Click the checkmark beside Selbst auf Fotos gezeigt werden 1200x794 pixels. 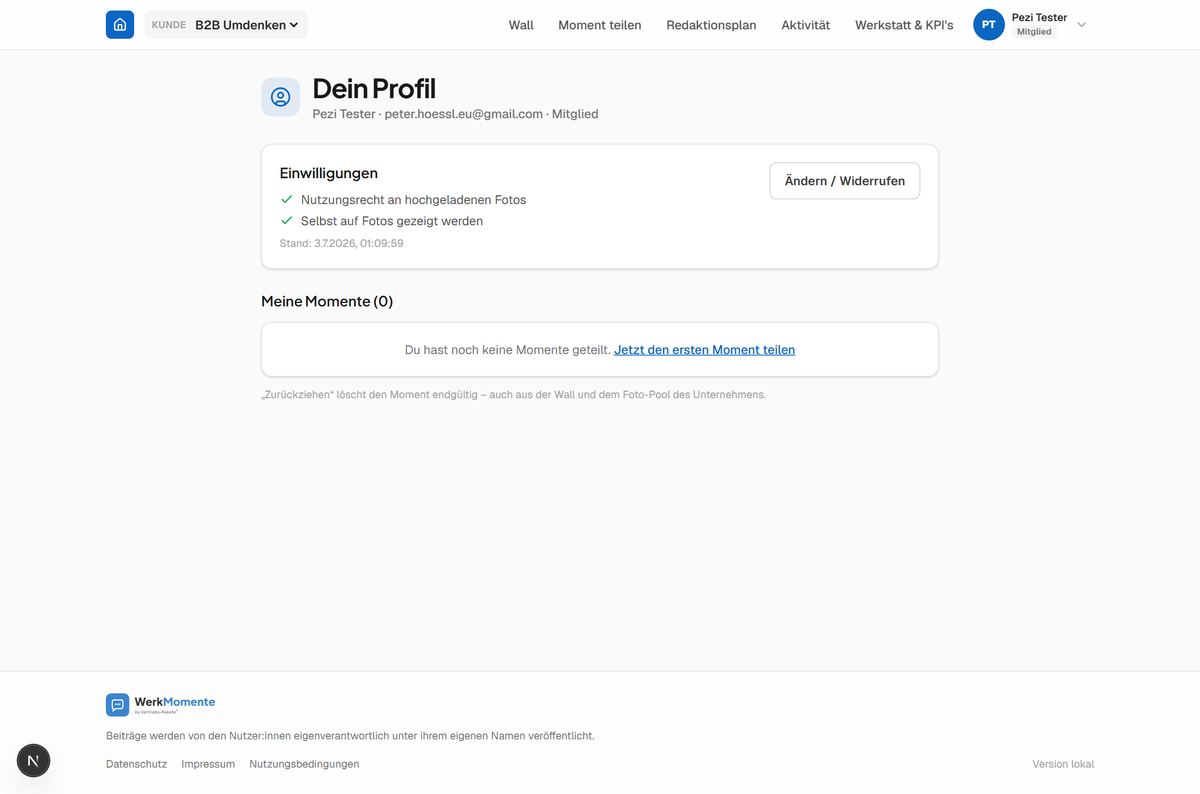coord(287,221)
